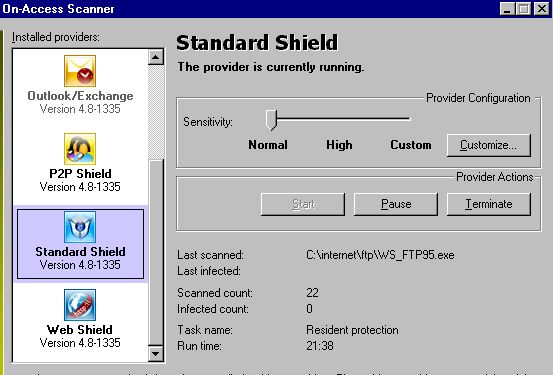Click the P2P Shield provider name
The width and height of the screenshot is (553, 375).
(80, 174)
